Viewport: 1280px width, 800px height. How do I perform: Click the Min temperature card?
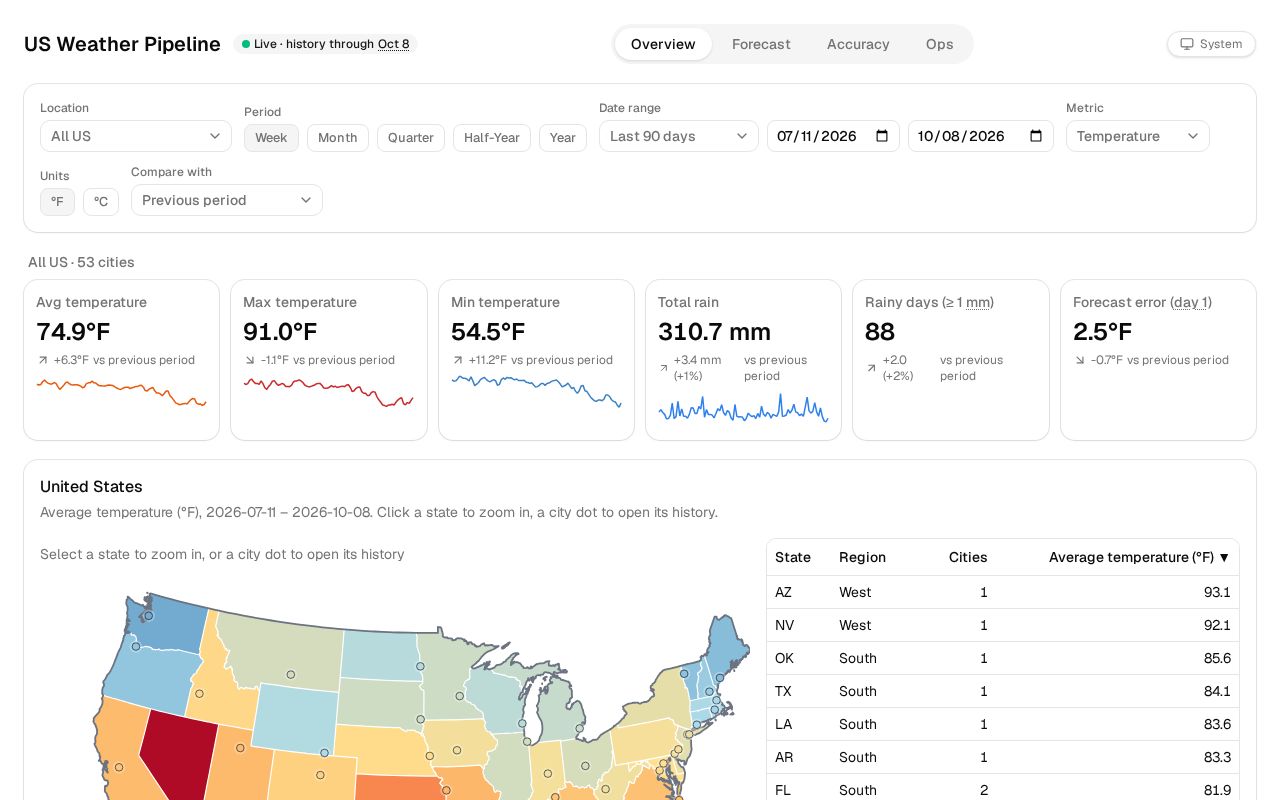coord(536,360)
